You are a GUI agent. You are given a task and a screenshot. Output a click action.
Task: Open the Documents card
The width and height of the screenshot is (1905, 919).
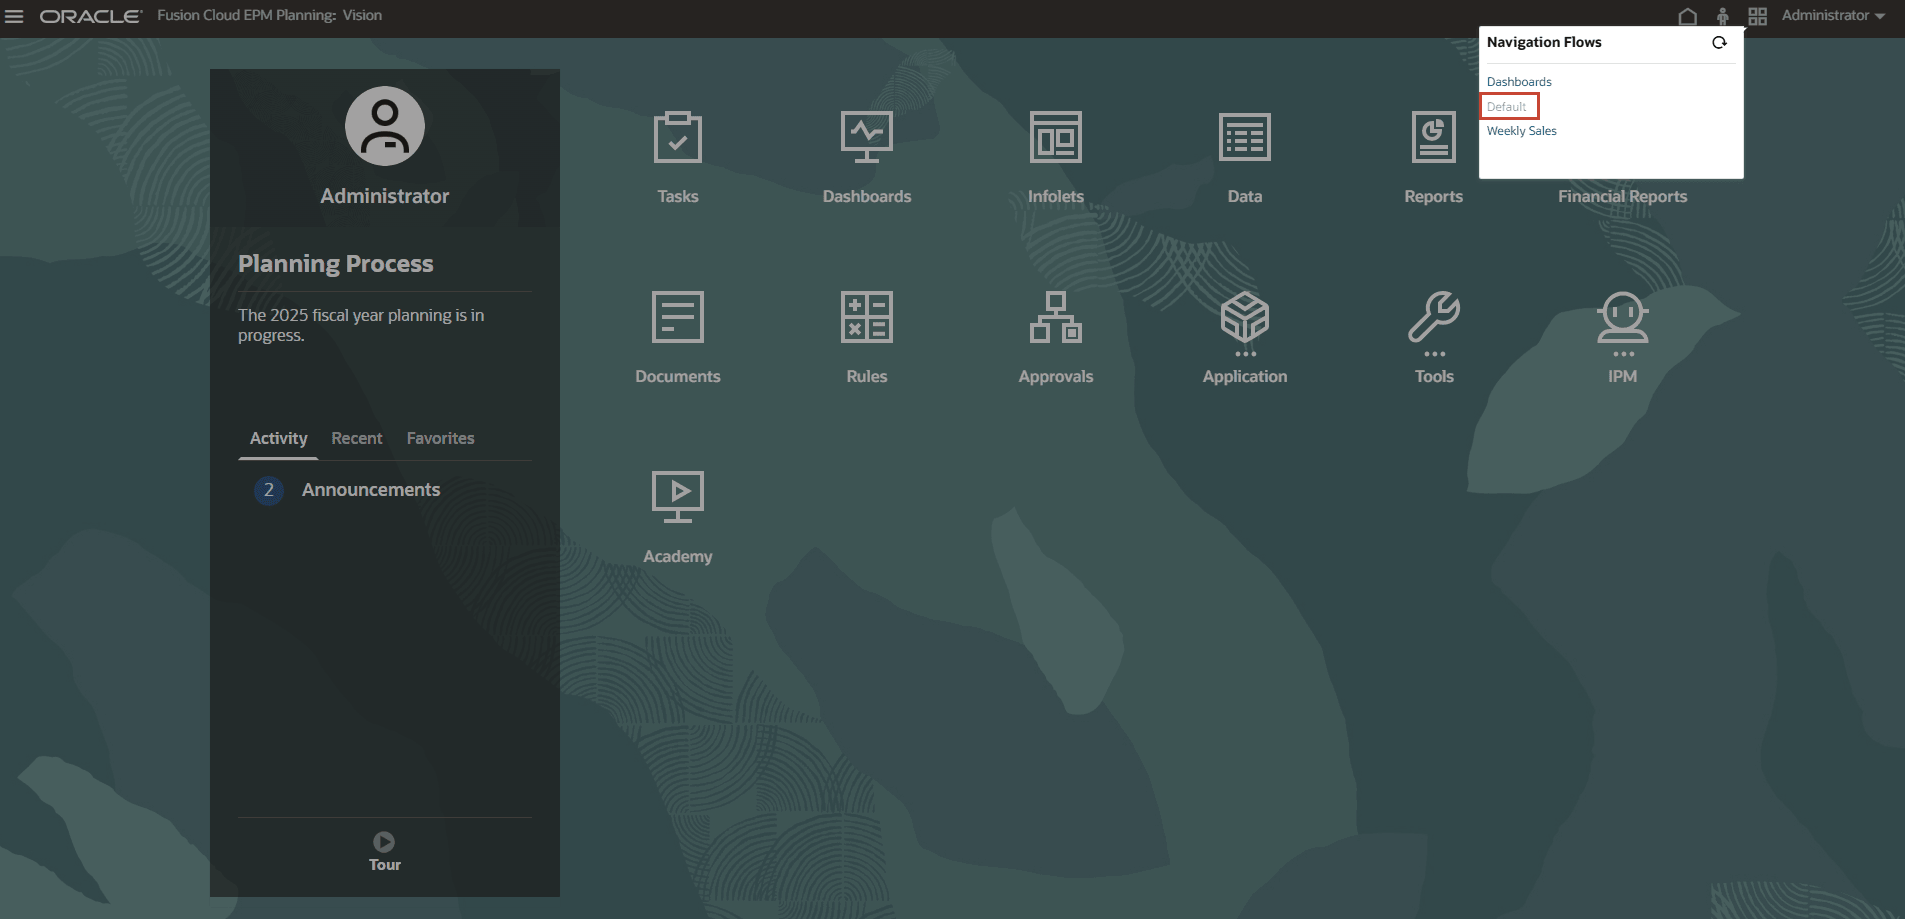[678, 338]
